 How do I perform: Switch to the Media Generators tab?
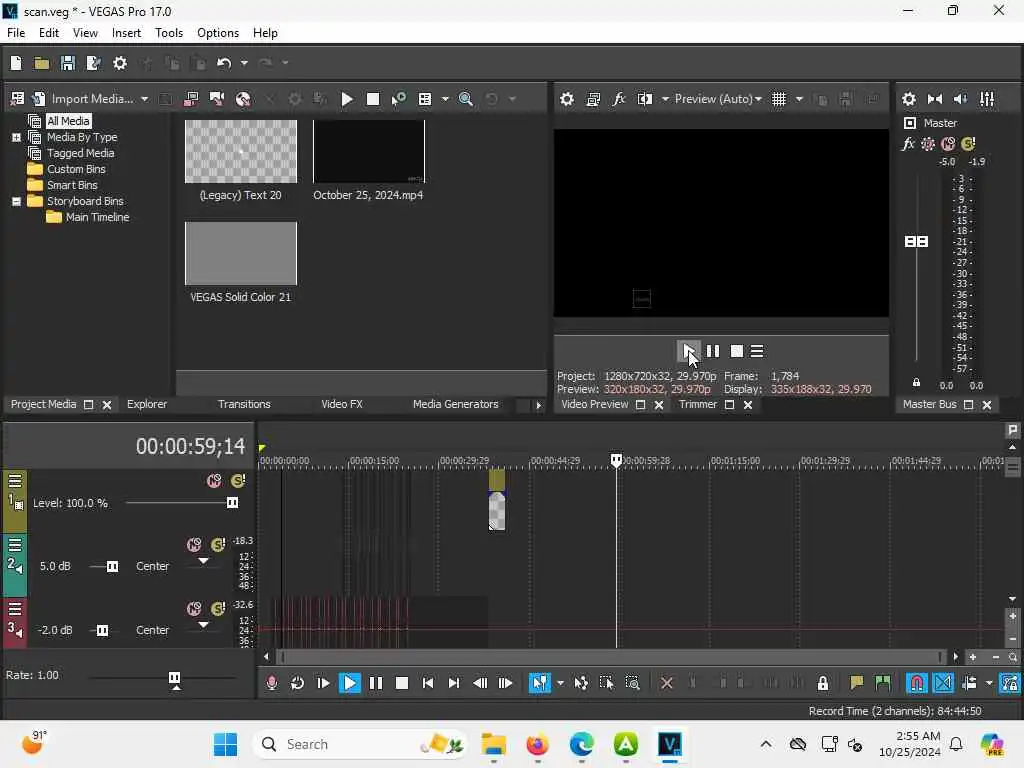coord(455,404)
